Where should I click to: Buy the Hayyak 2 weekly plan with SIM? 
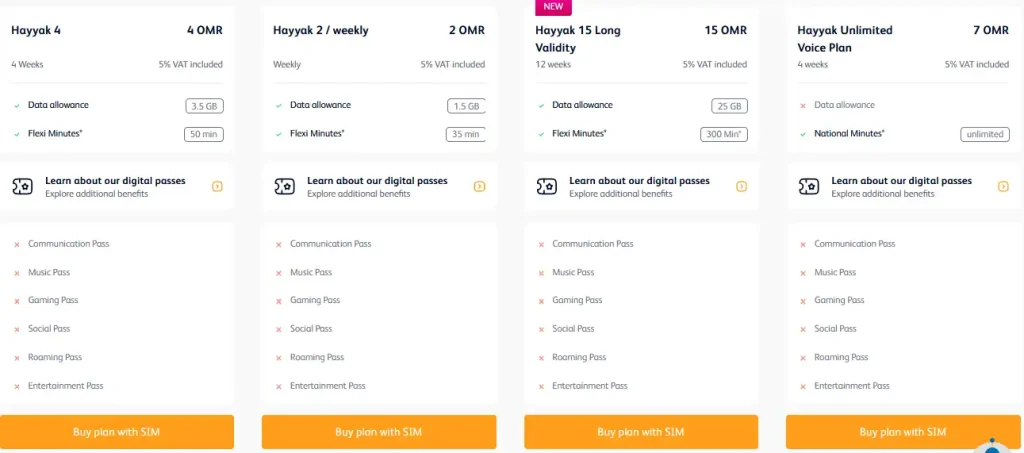379,432
